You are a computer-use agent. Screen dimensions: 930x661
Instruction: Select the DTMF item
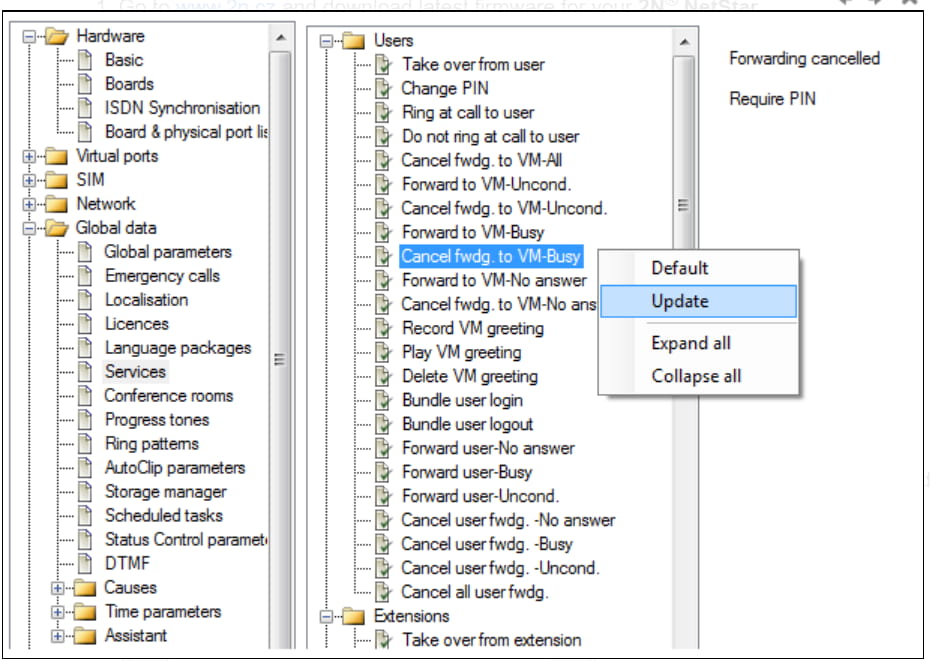point(128,563)
